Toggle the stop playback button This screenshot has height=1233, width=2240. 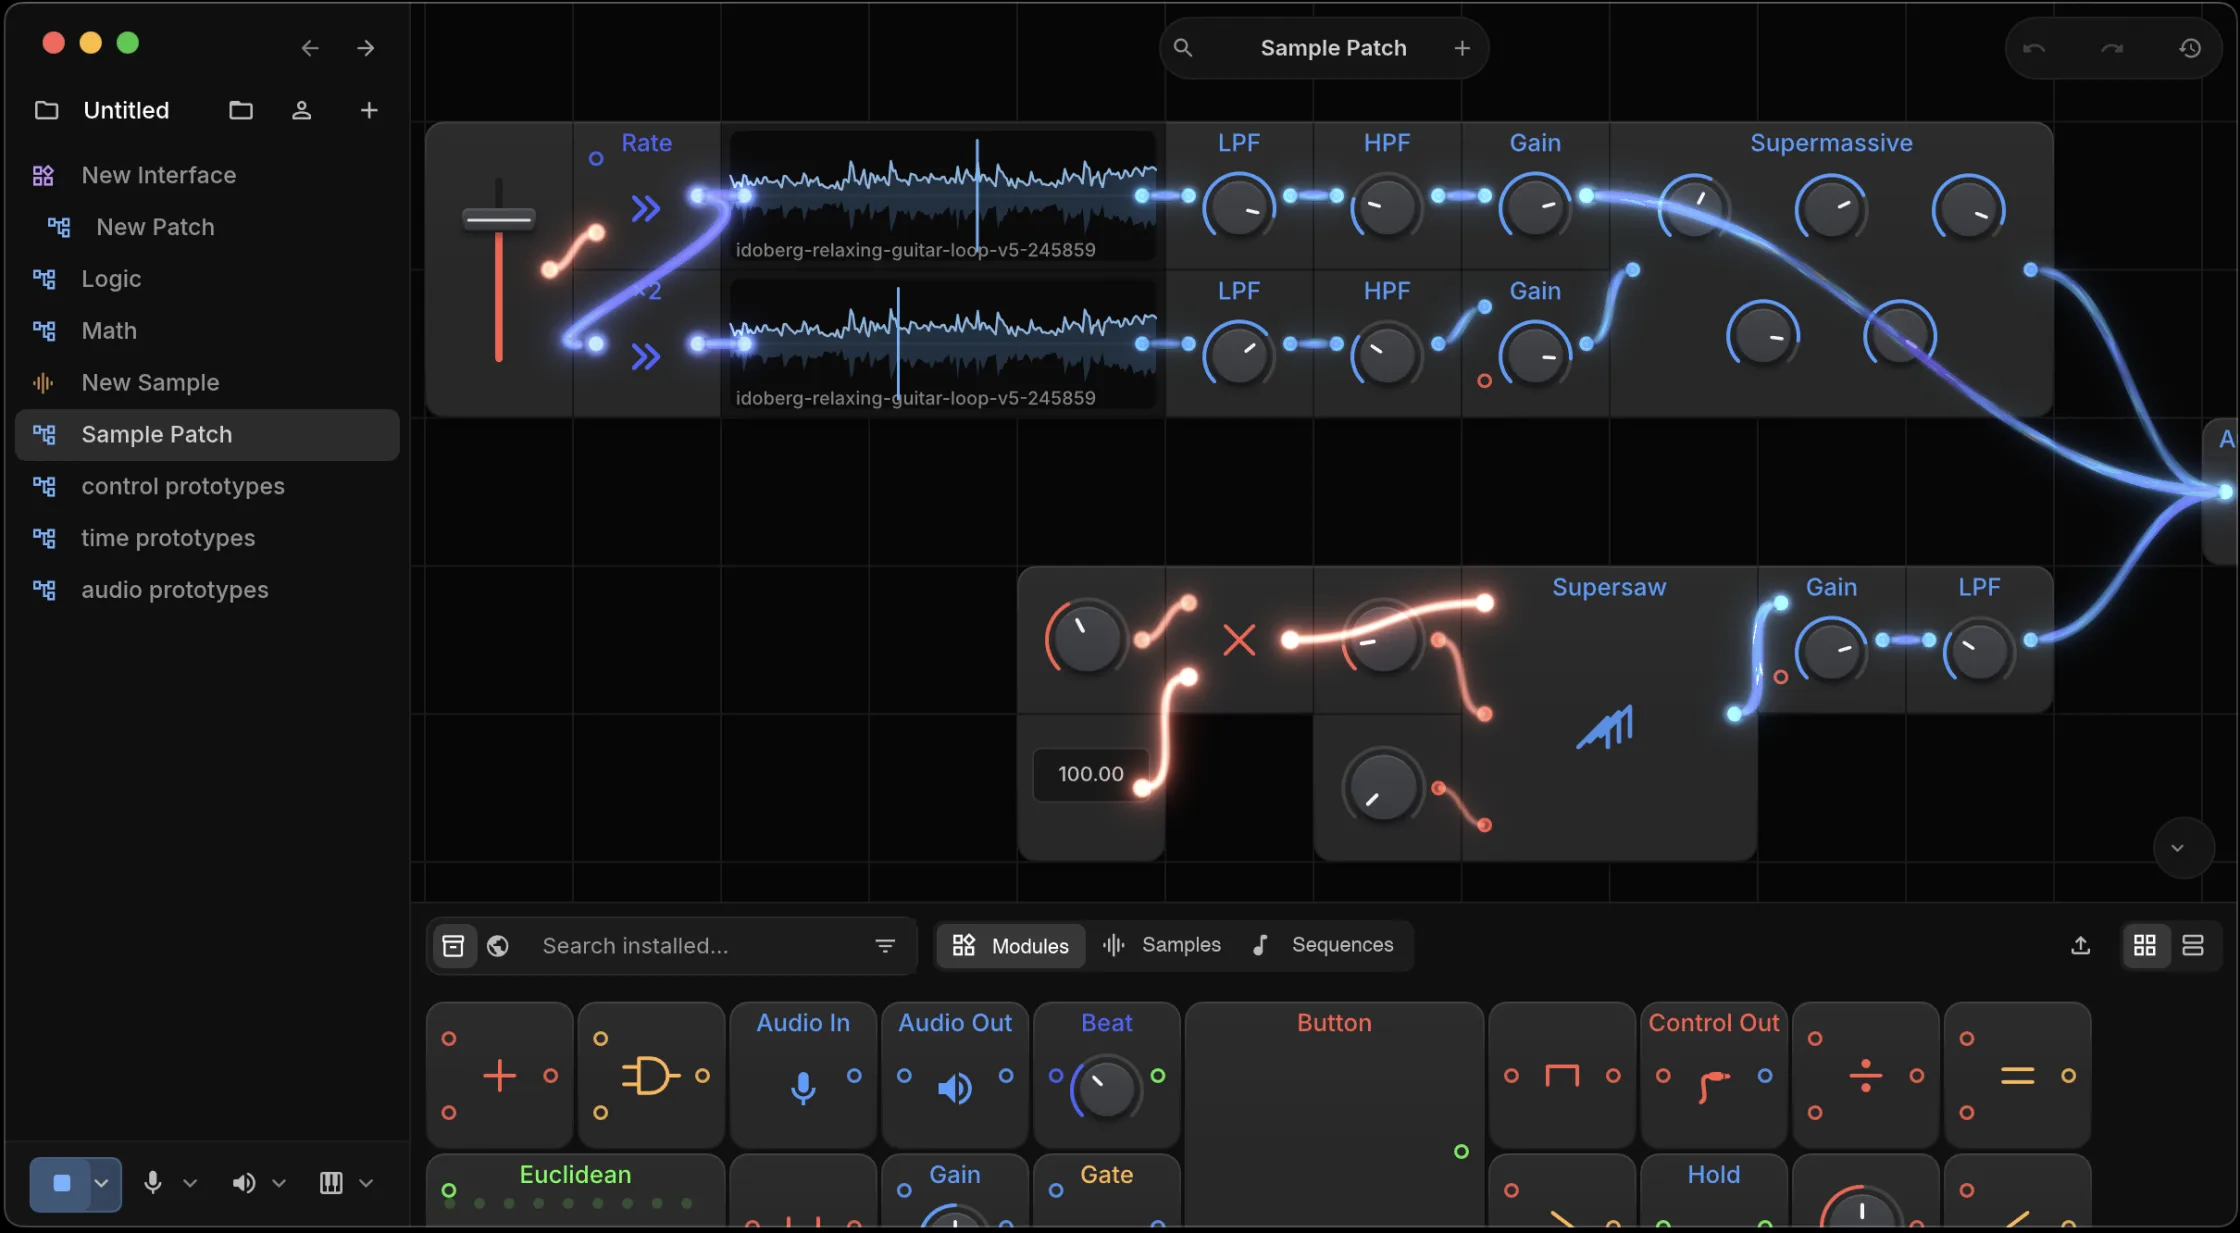[62, 1183]
